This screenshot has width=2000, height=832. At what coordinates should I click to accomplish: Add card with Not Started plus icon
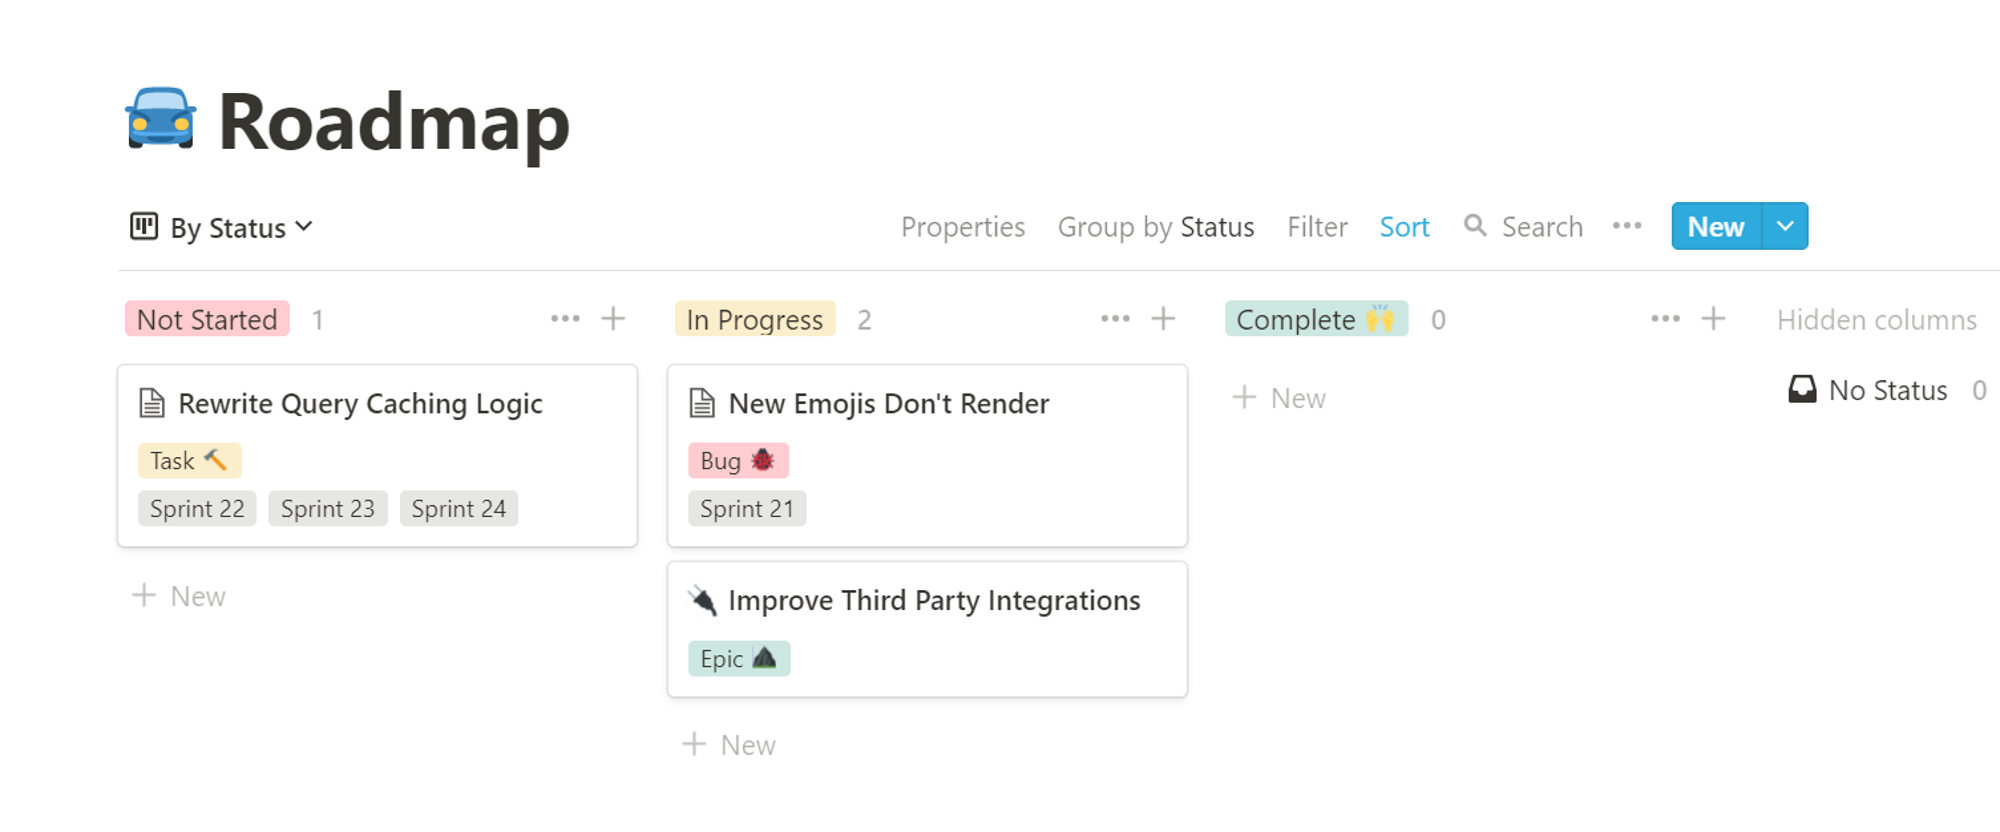point(613,319)
